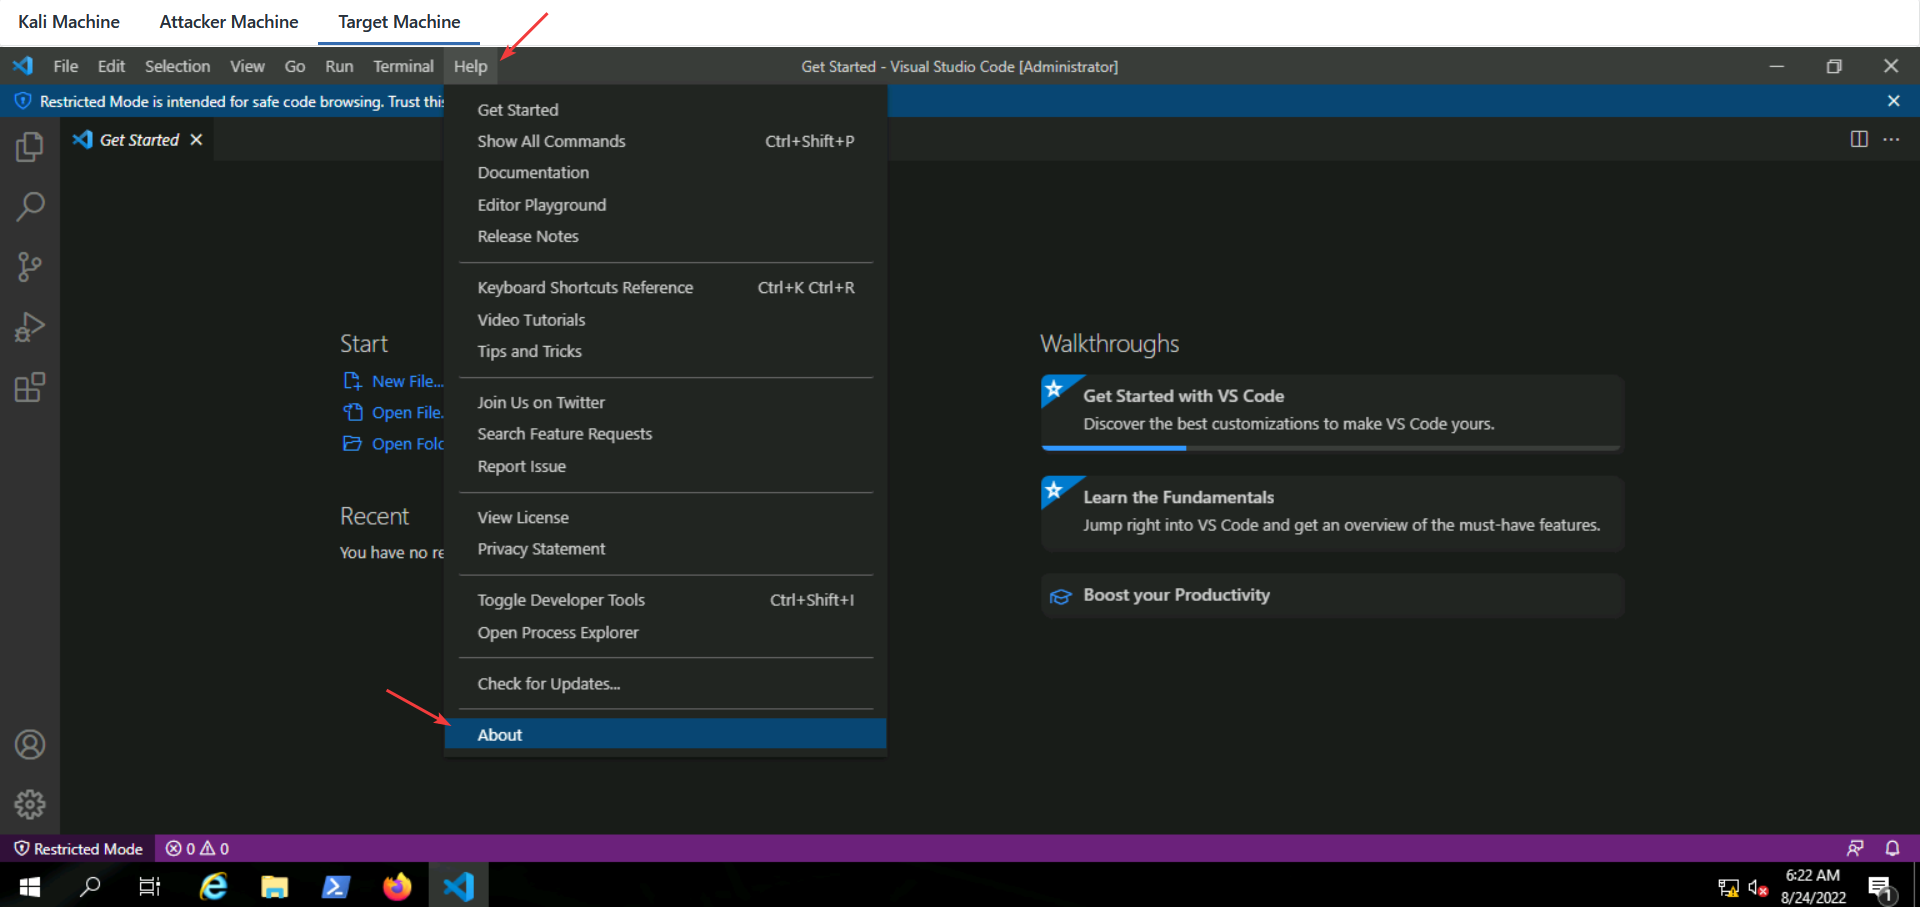
Task: Choose Report Issue
Action: pos(666,466)
